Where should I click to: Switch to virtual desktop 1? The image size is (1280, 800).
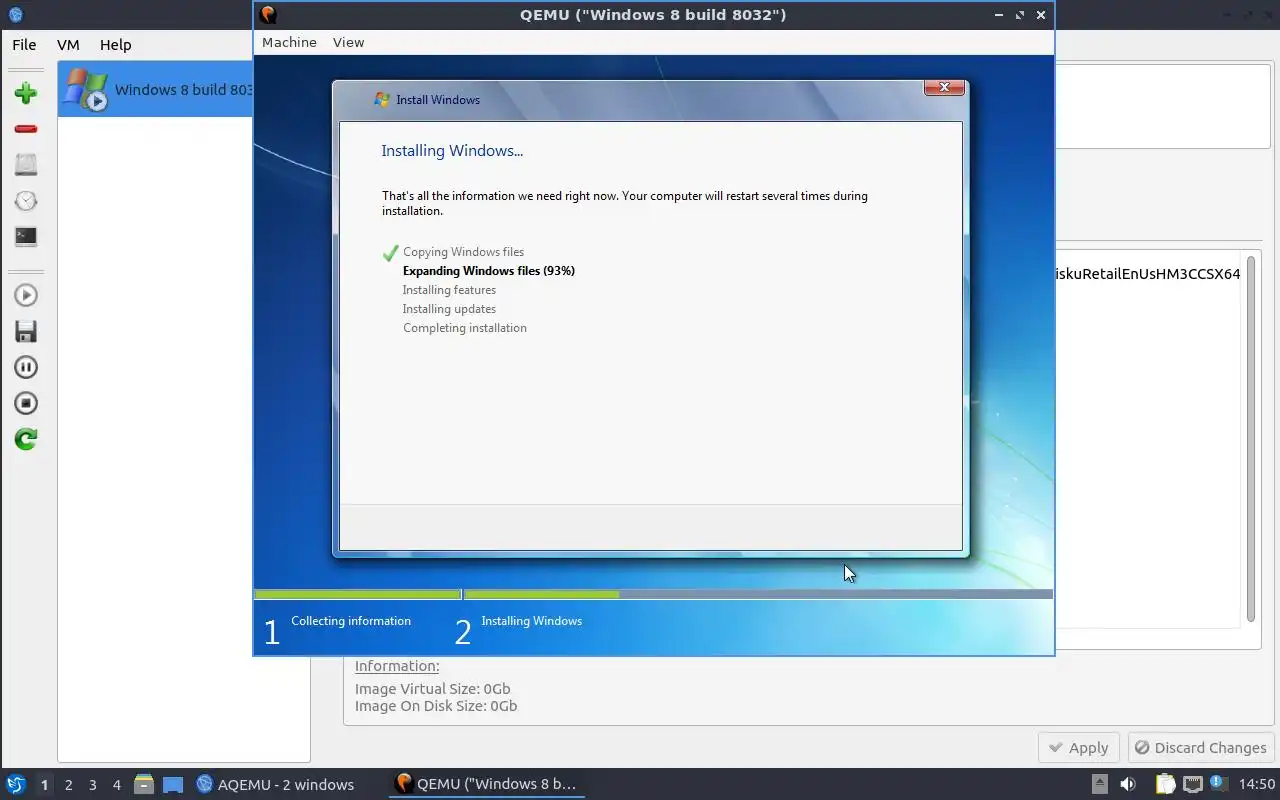[44, 785]
